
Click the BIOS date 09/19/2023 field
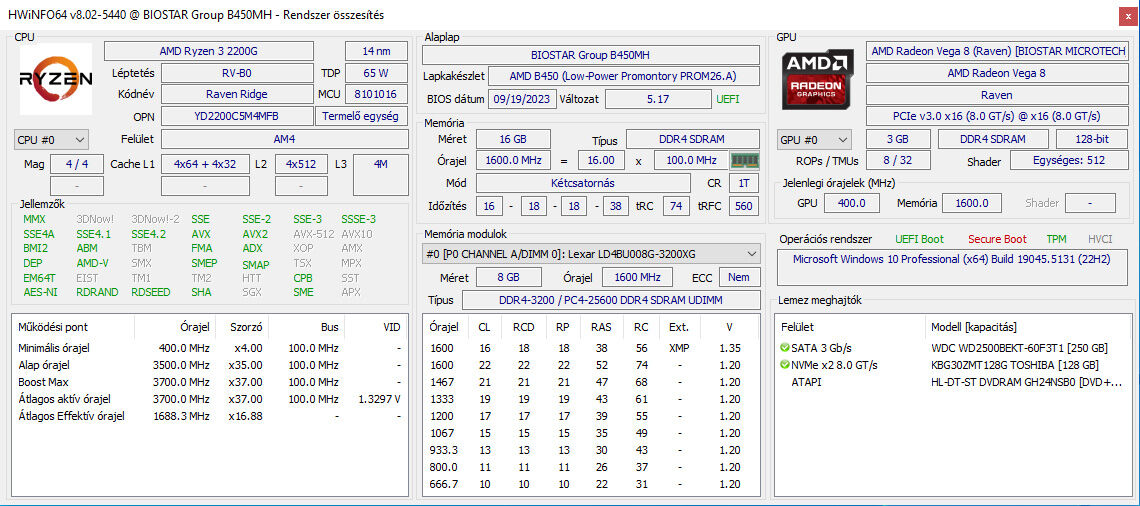[x=523, y=99]
